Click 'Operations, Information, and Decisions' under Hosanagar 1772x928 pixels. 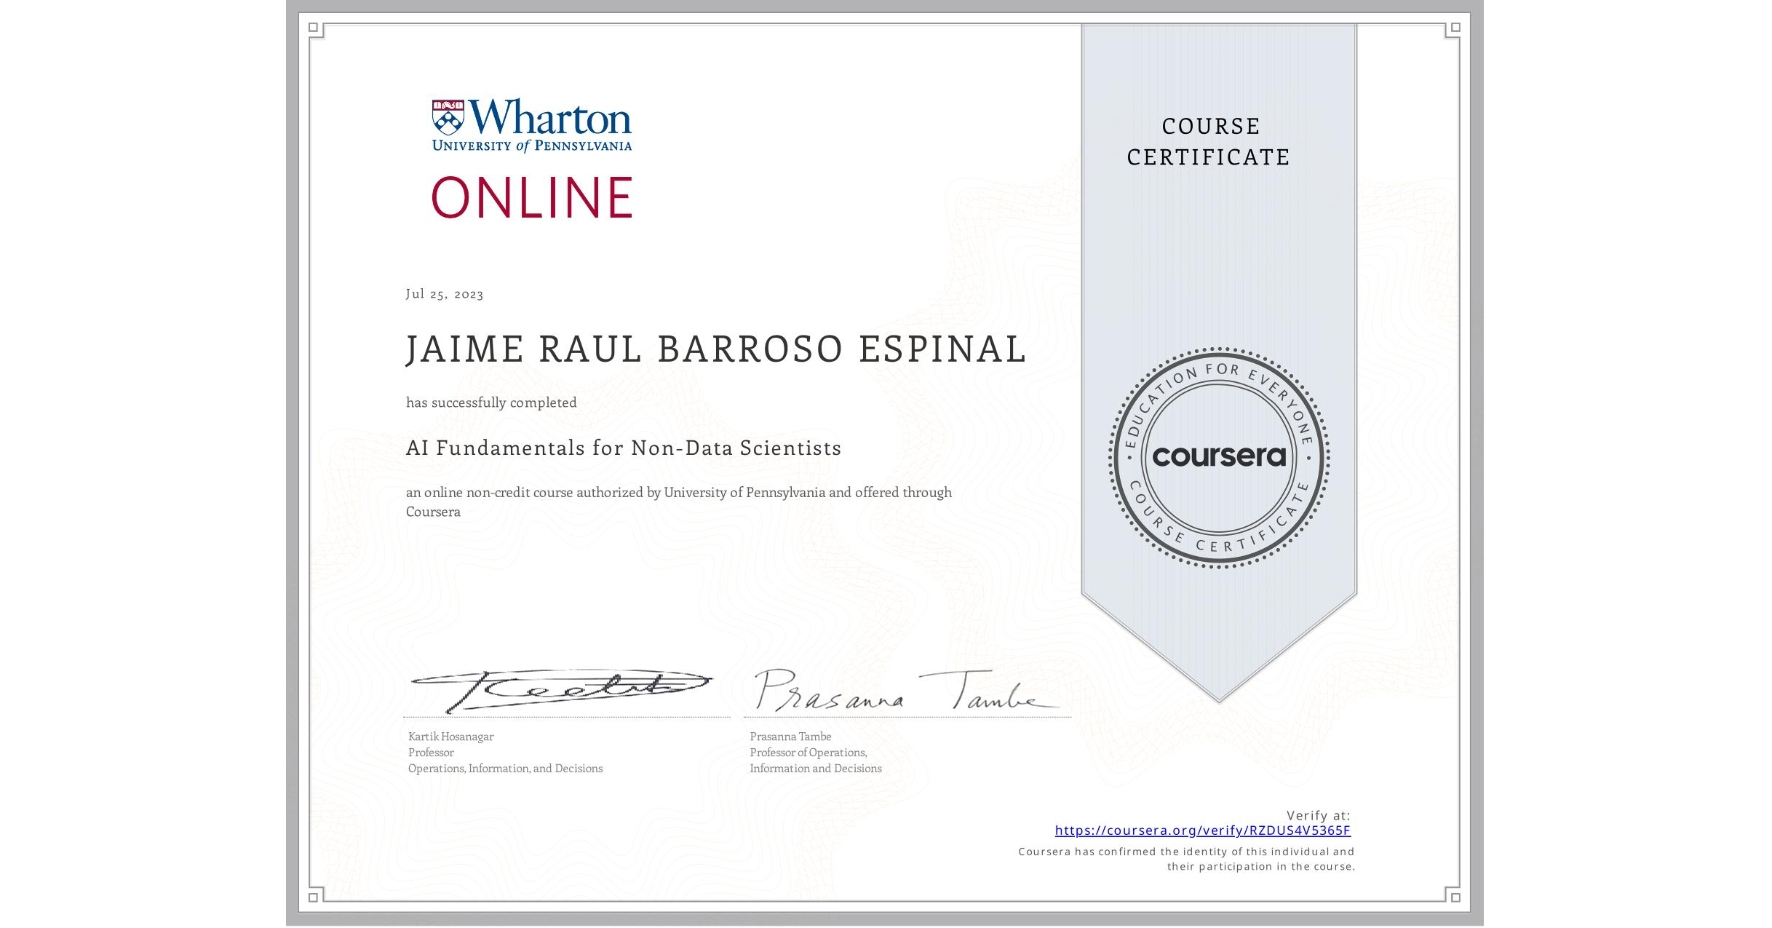point(505,768)
